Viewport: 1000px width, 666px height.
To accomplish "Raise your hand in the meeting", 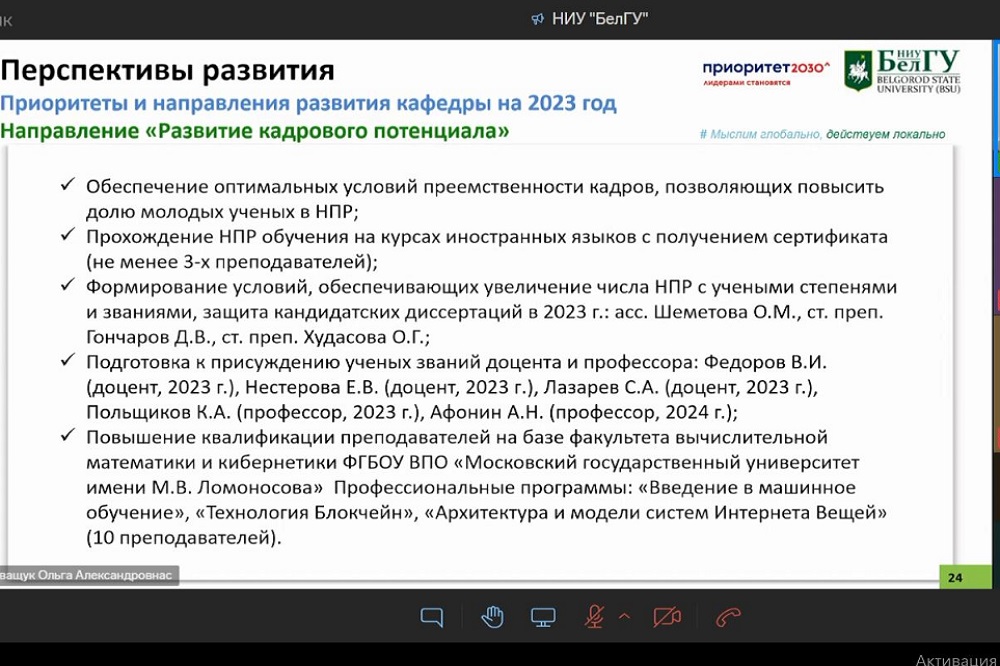I will pos(492,617).
